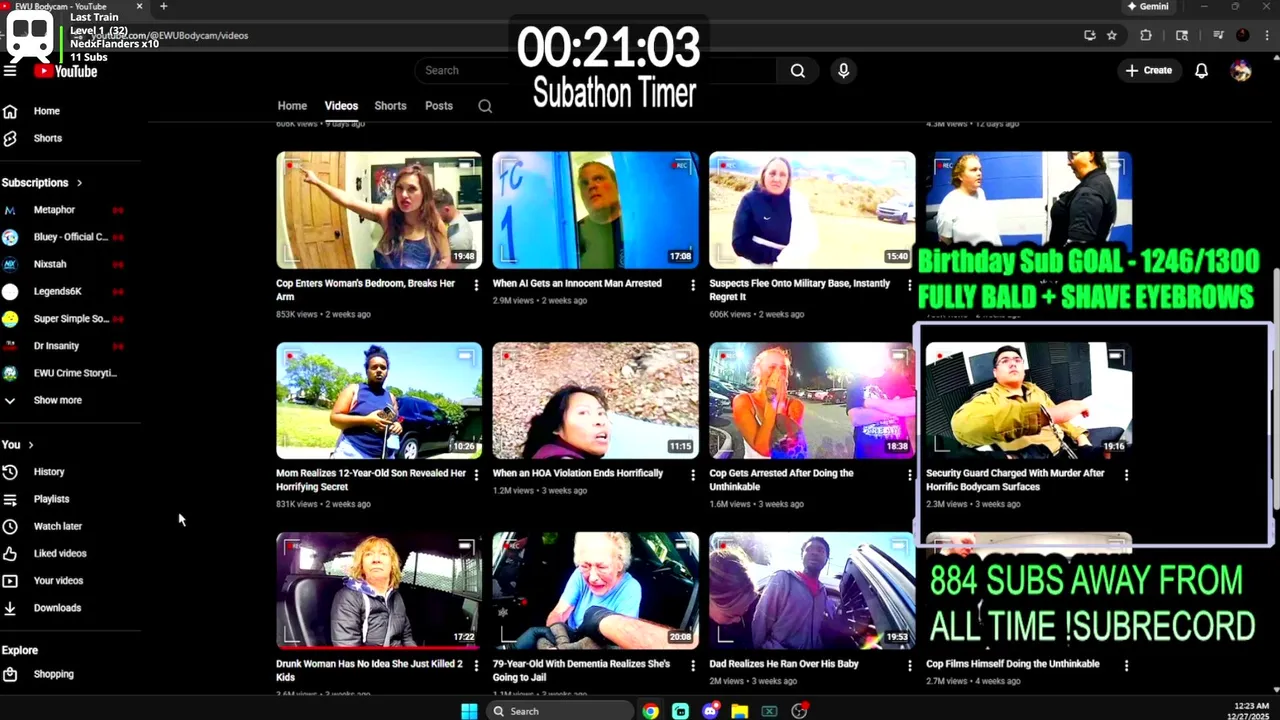Screen dimensions: 1280x720
Task: Click the YouTube search input field
Action: pyautogui.click(x=595, y=71)
